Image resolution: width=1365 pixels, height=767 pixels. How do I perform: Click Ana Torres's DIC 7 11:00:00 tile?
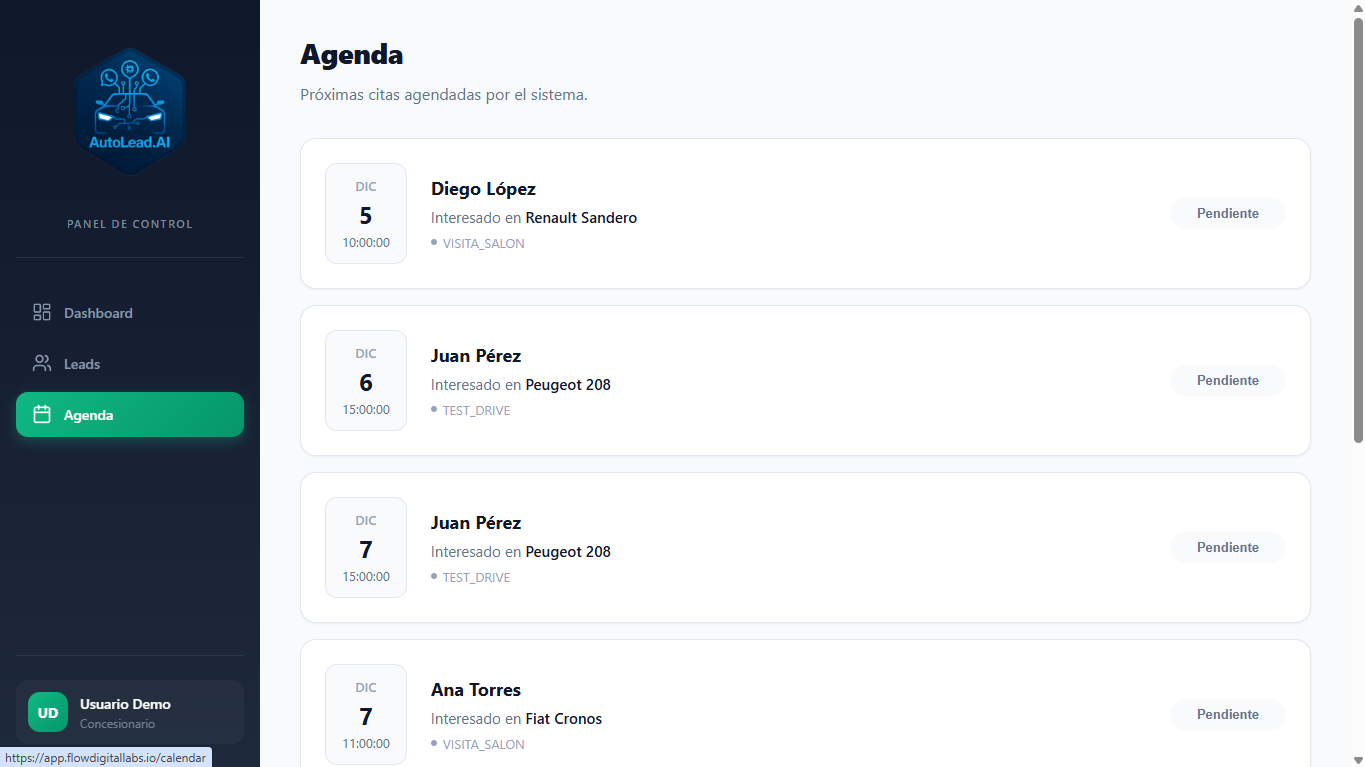coord(366,714)
